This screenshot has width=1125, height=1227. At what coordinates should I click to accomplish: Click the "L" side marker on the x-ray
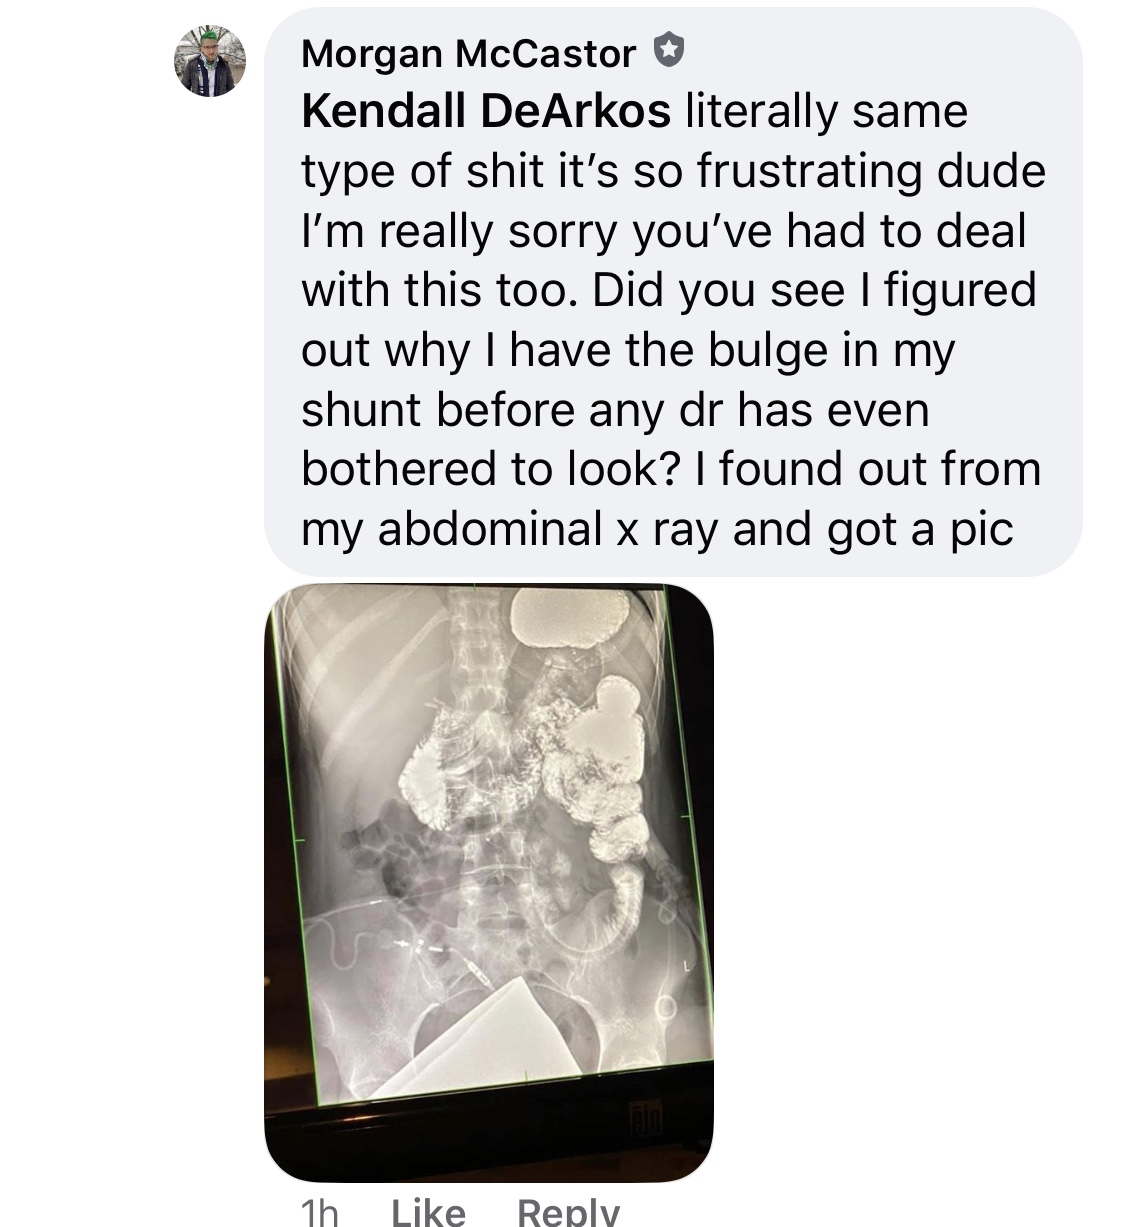tap(688, 966)
